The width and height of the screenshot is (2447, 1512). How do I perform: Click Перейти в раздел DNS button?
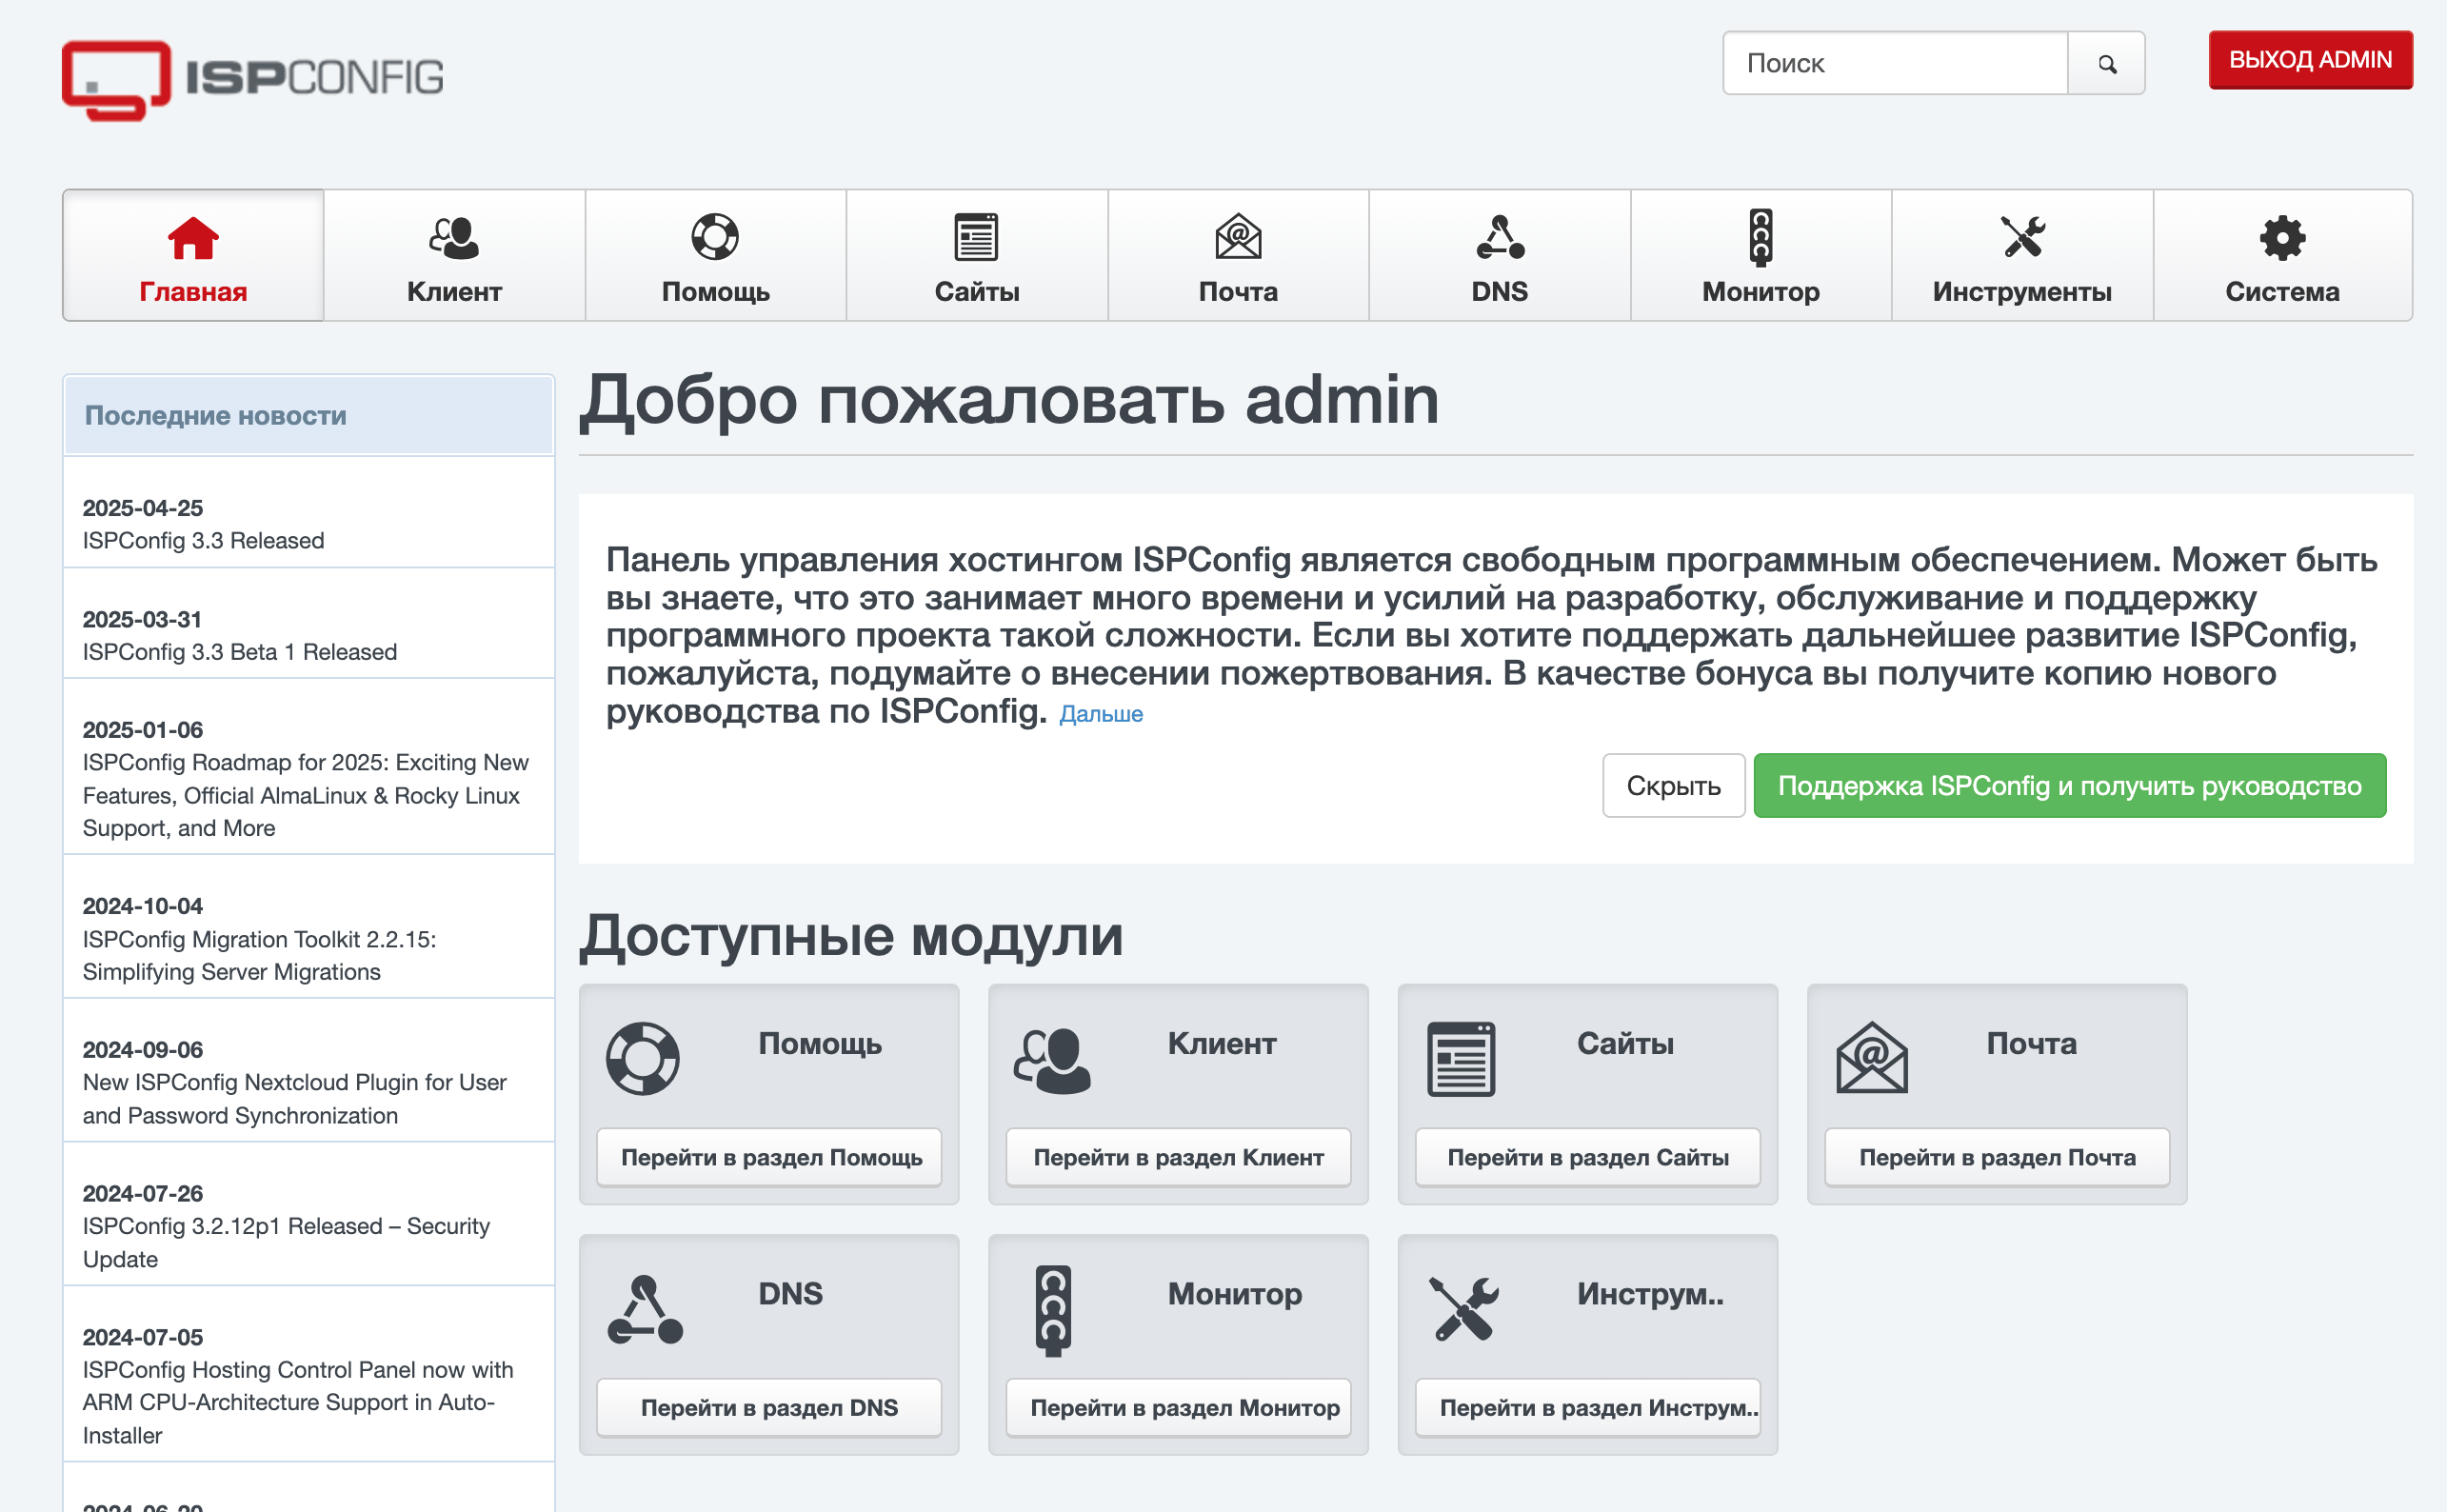coord(770,1408)
